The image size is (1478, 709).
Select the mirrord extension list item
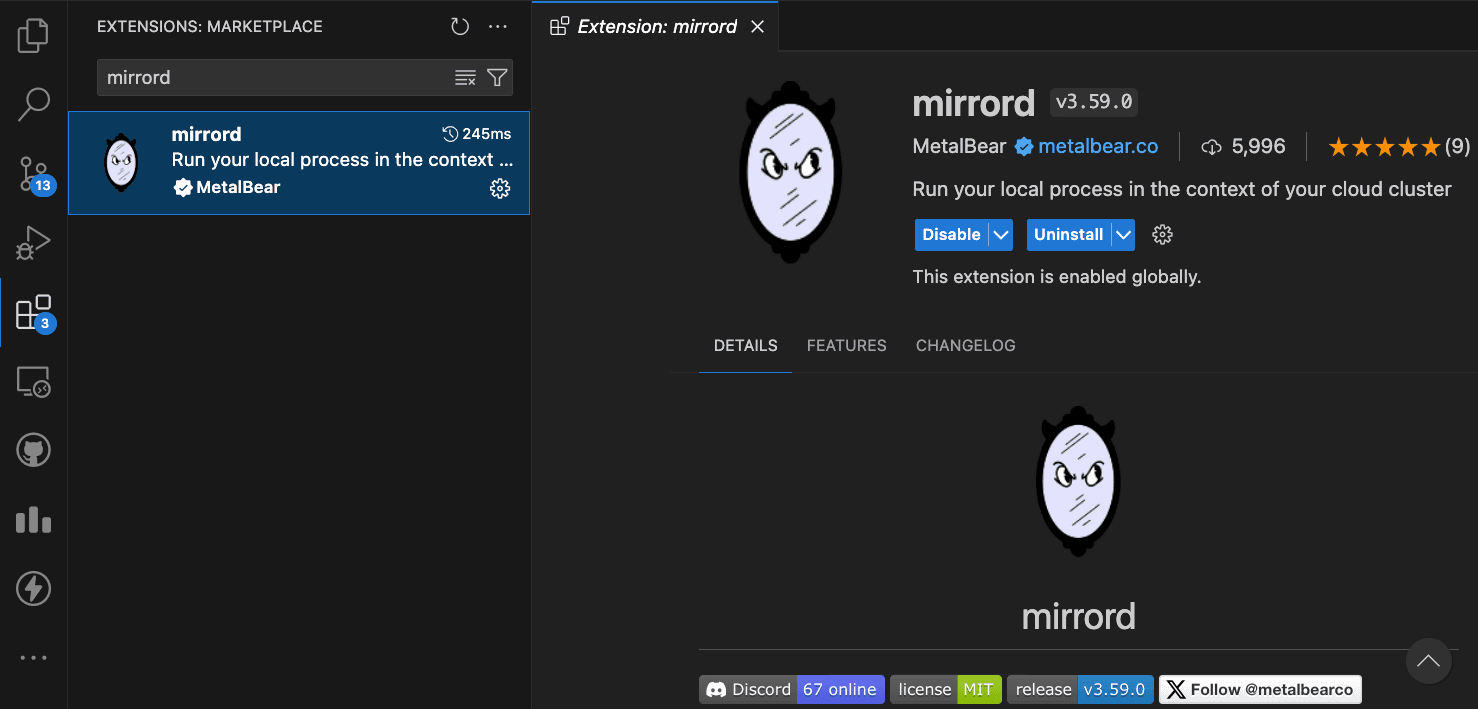[299, 163]
